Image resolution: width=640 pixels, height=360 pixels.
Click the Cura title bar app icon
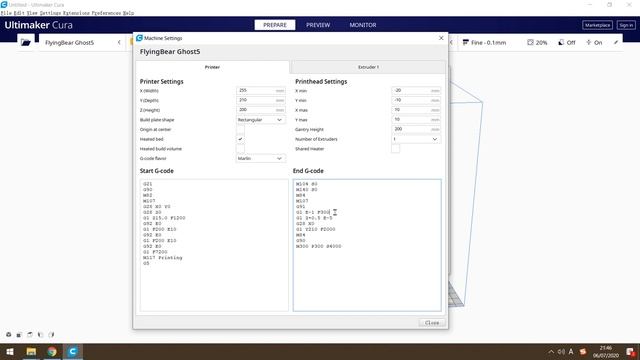[x=4, y=4]
